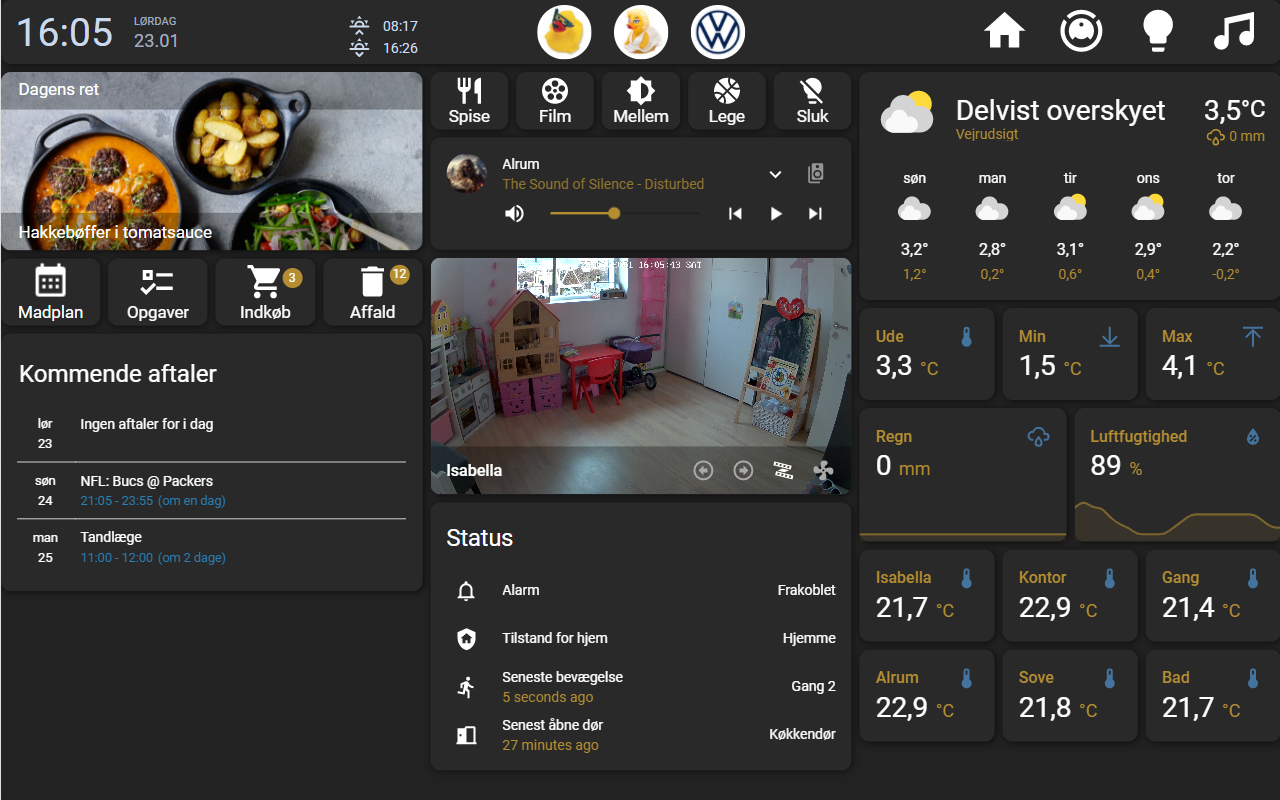Open the music view note icon
Viewport: 1280px width, 800px height.
tap(1234, 31)
